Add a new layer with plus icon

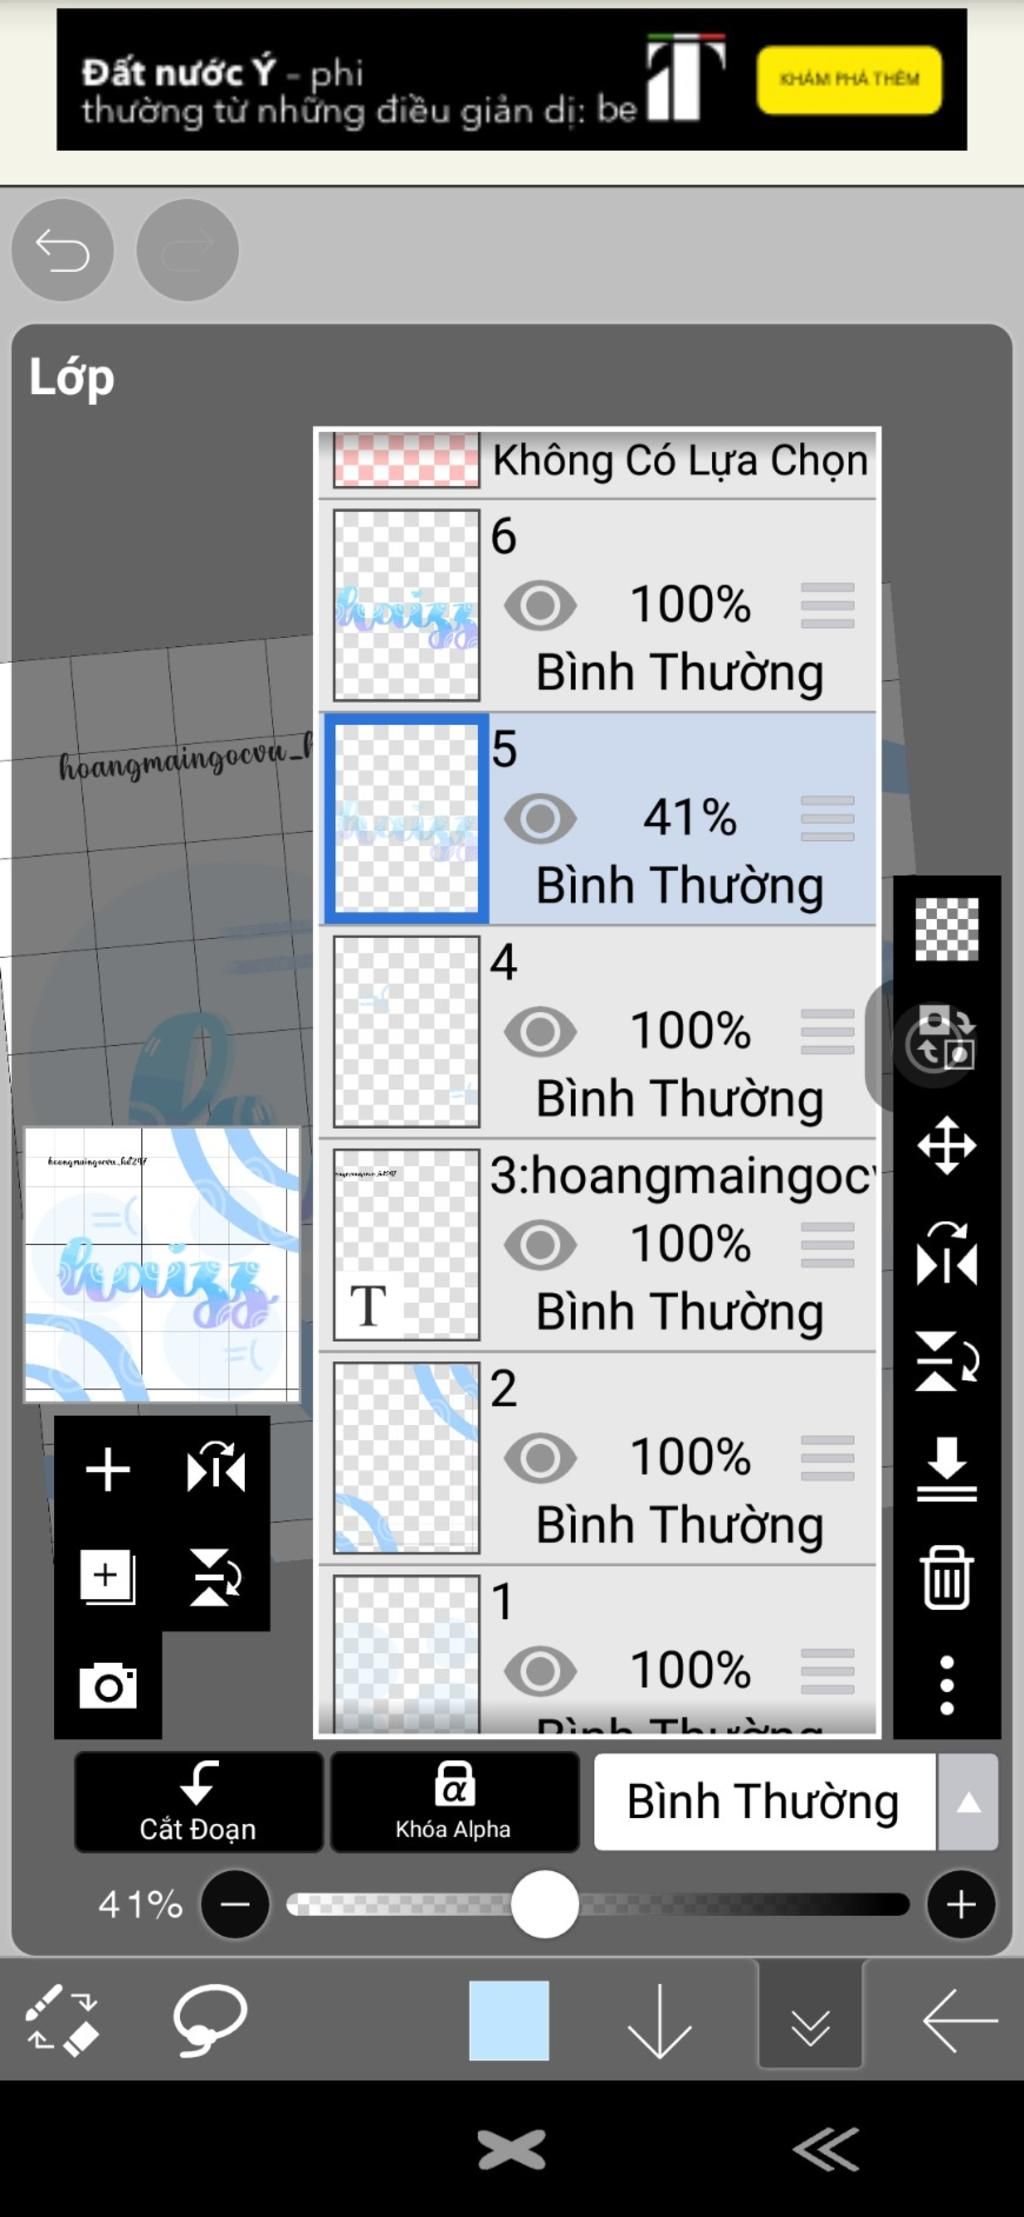(x=108, y=1469)
